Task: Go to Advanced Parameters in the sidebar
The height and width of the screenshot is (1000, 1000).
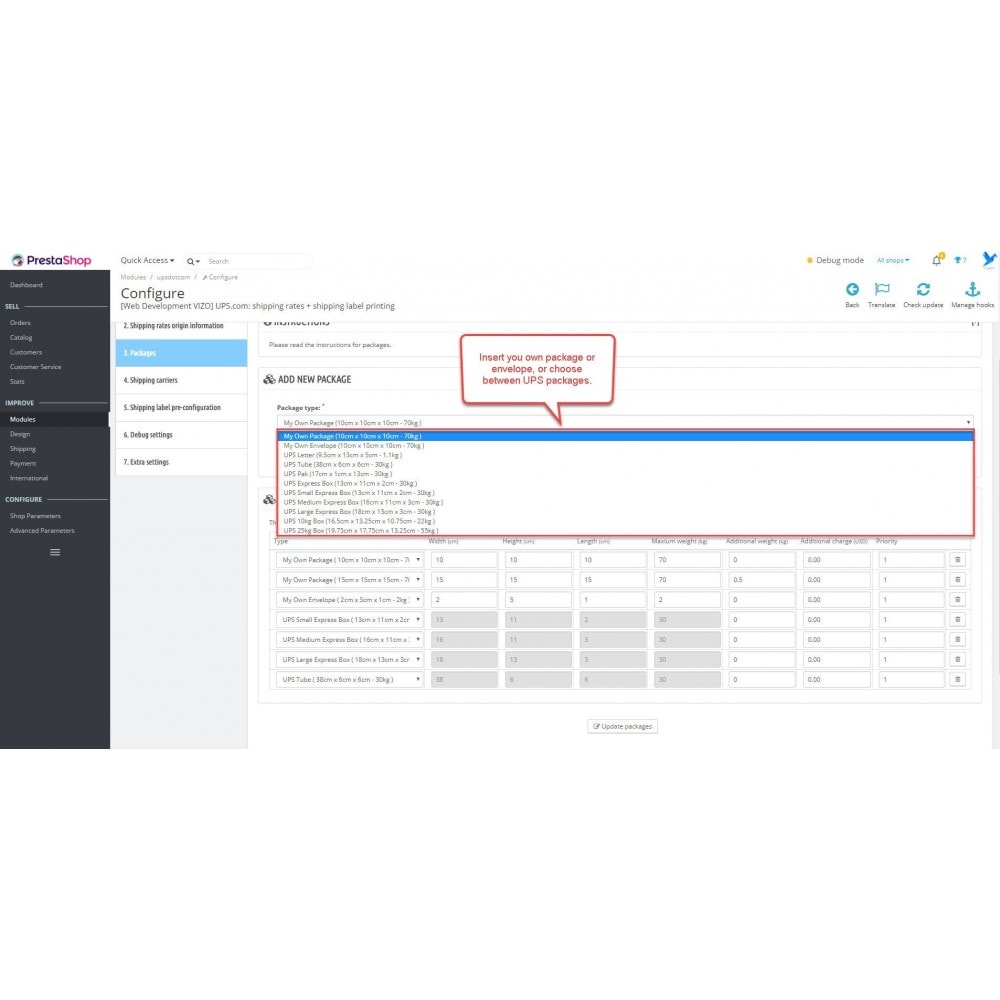Action: 42,531
